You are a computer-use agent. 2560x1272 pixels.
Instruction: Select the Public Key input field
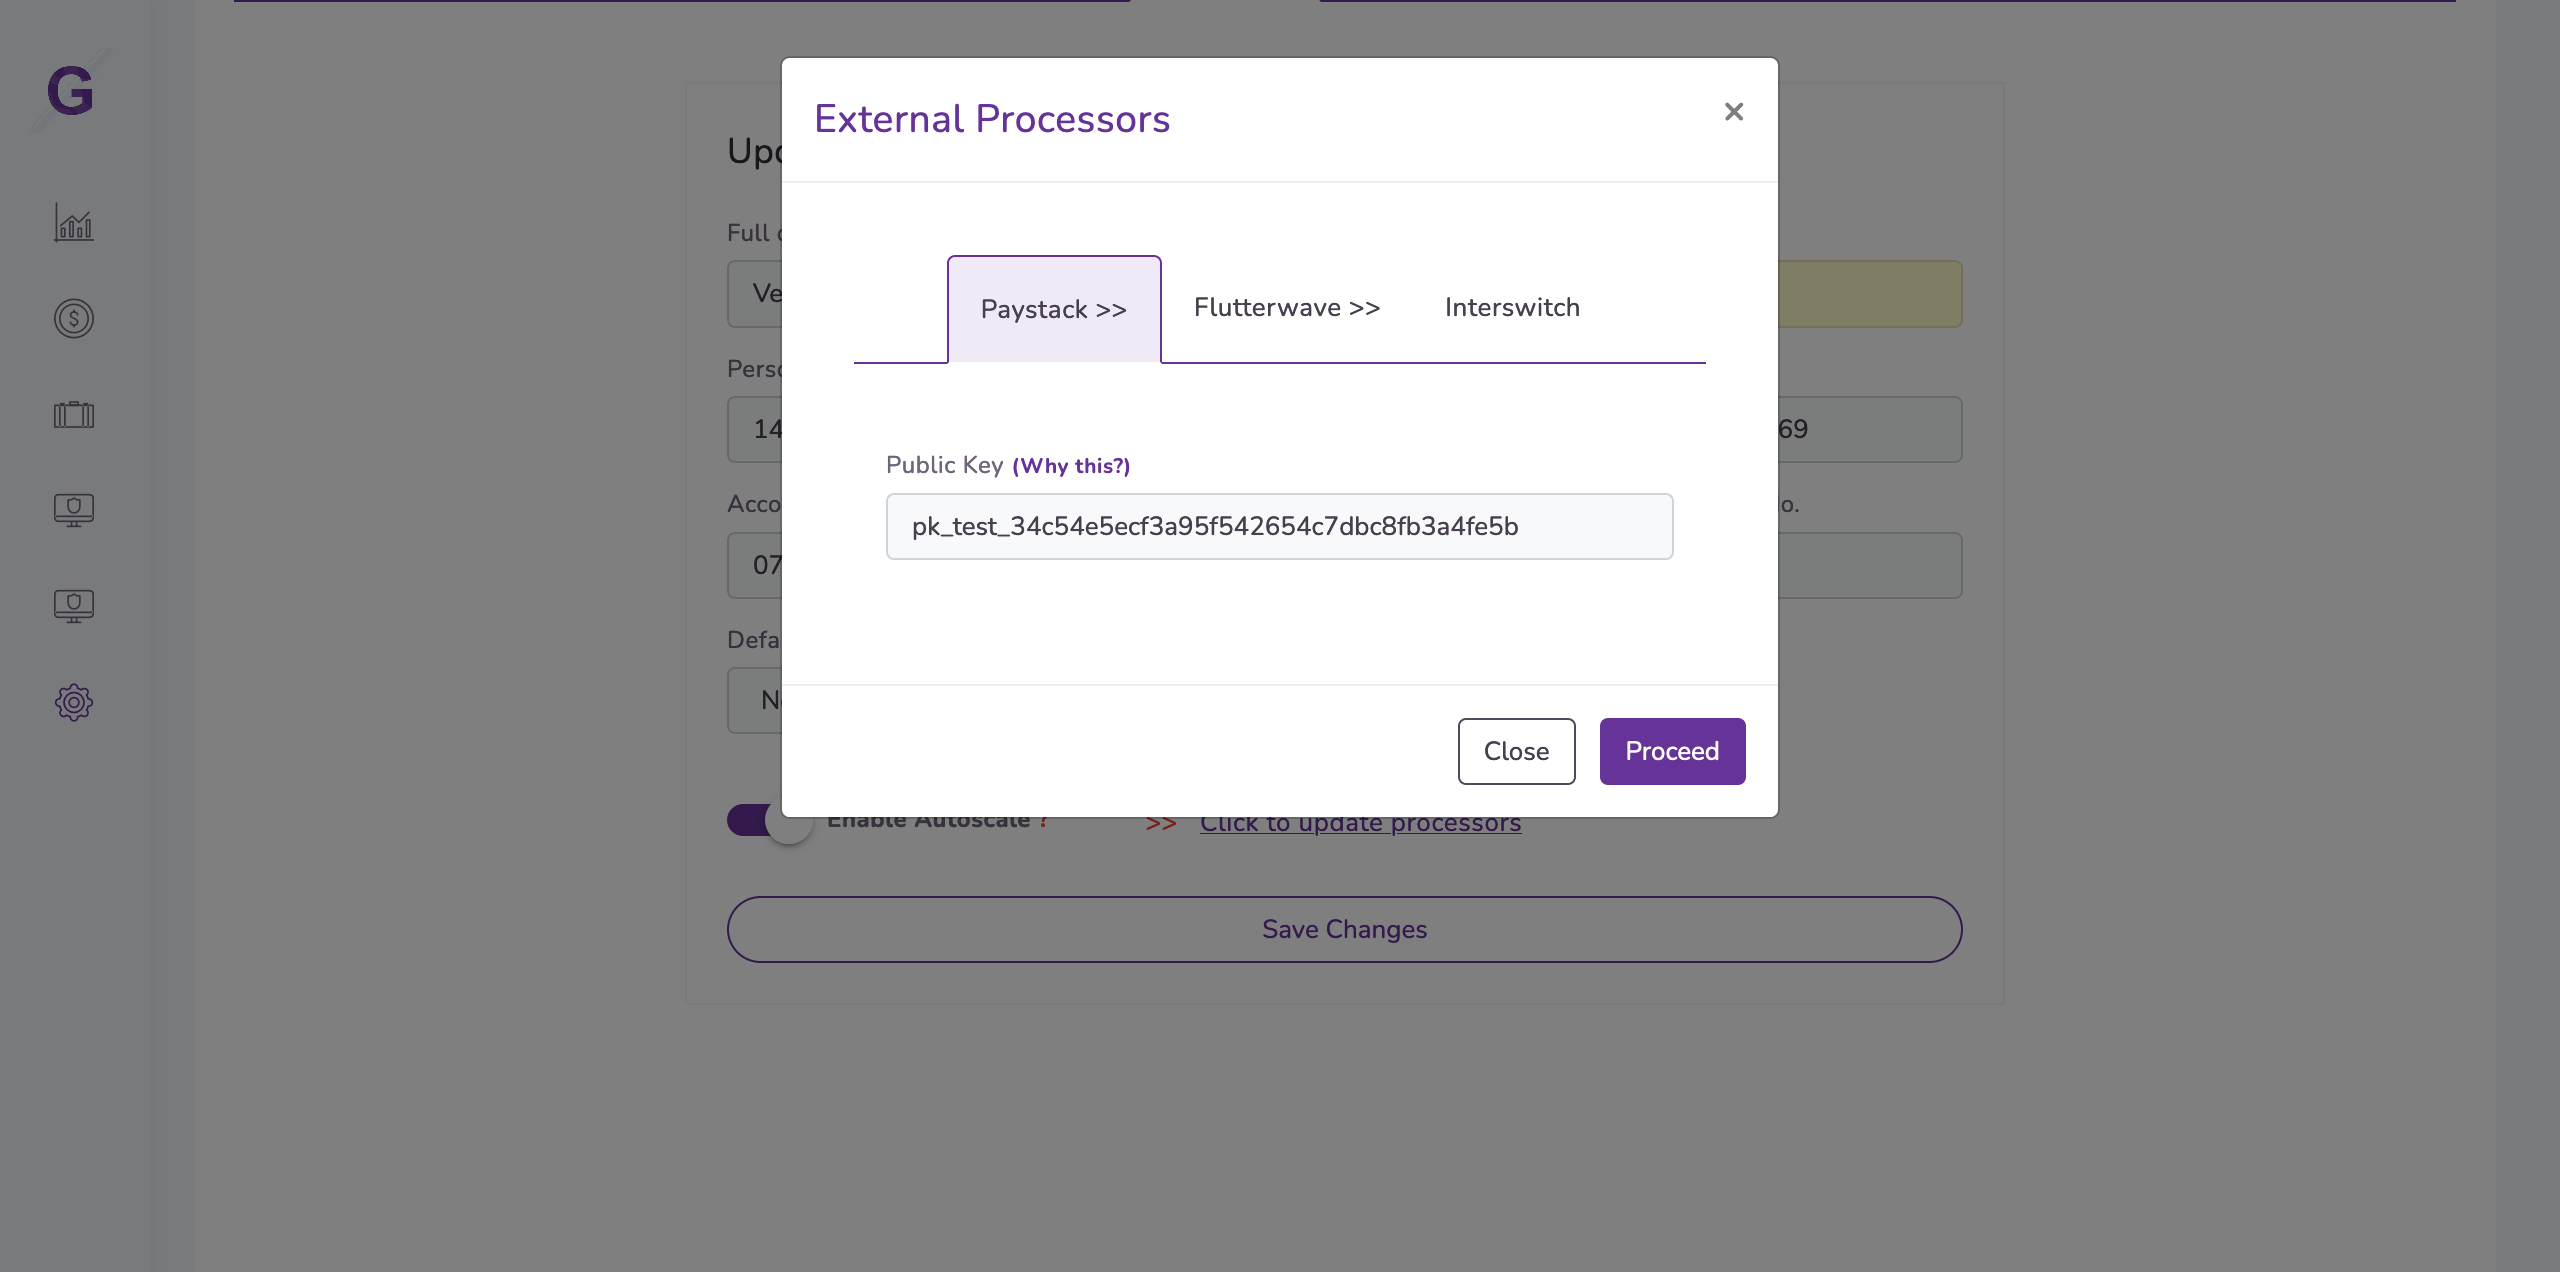click(x=1279, y=527)
